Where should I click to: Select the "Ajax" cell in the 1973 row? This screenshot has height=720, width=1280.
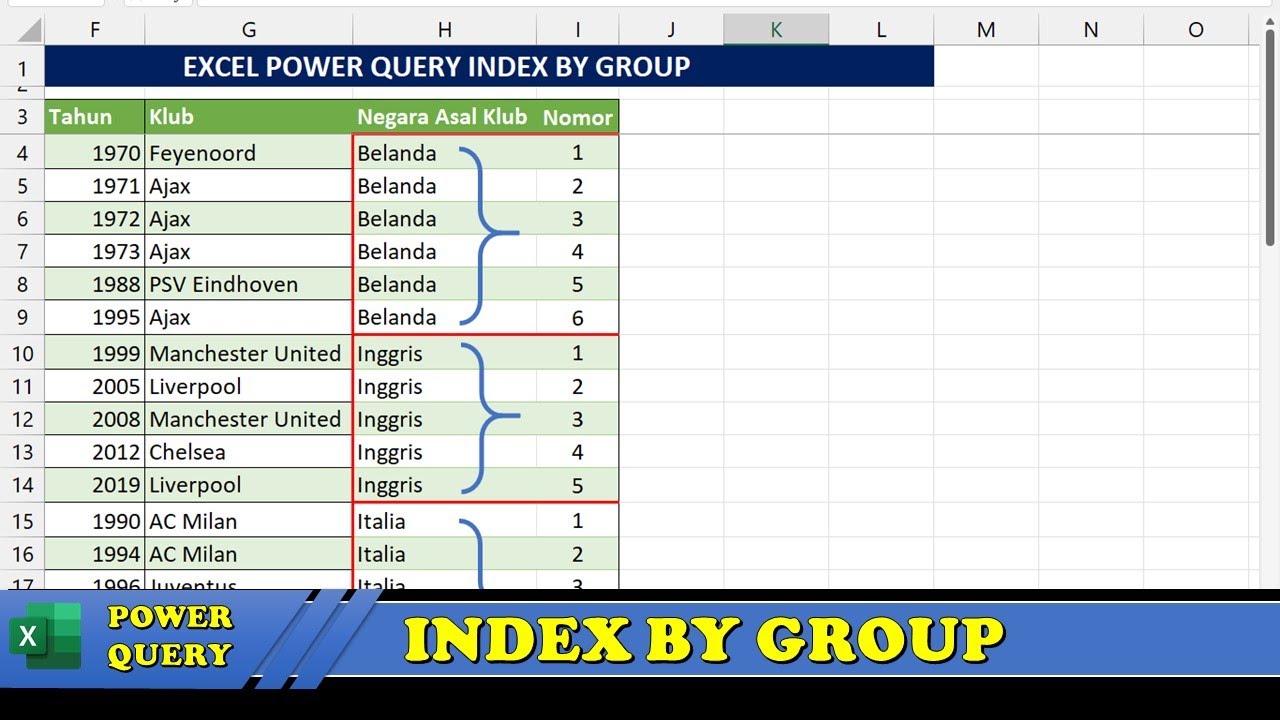tap(249, 251)
